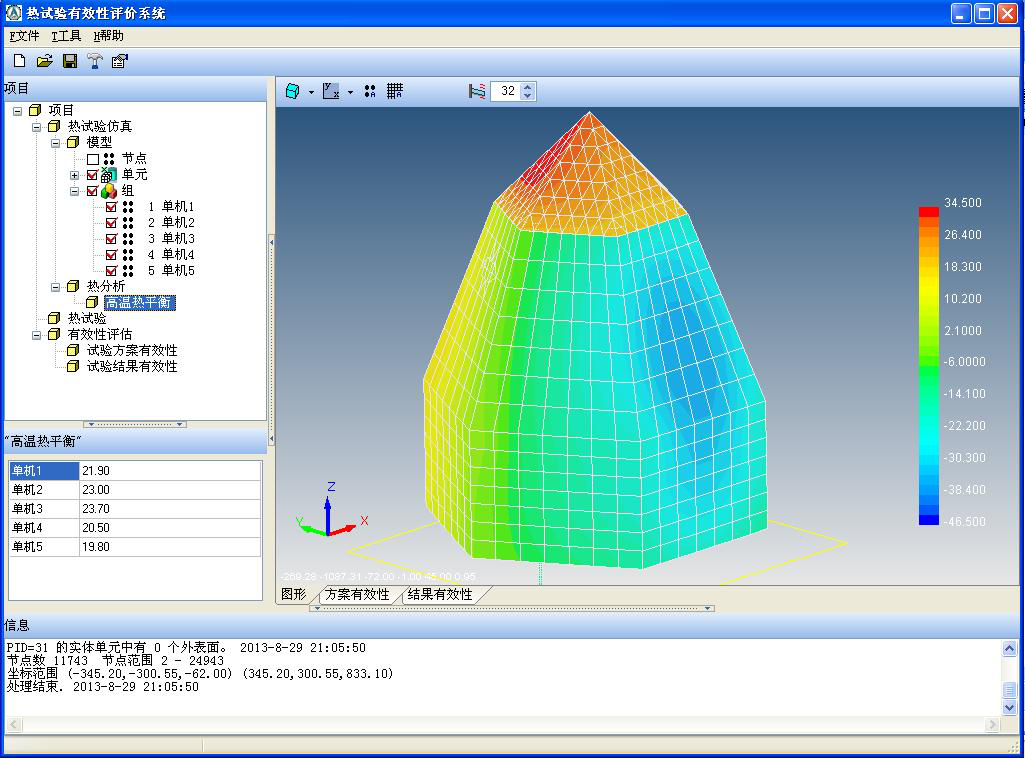
Task: Click the contour levels icon beside 32
Action: point(477,91)
